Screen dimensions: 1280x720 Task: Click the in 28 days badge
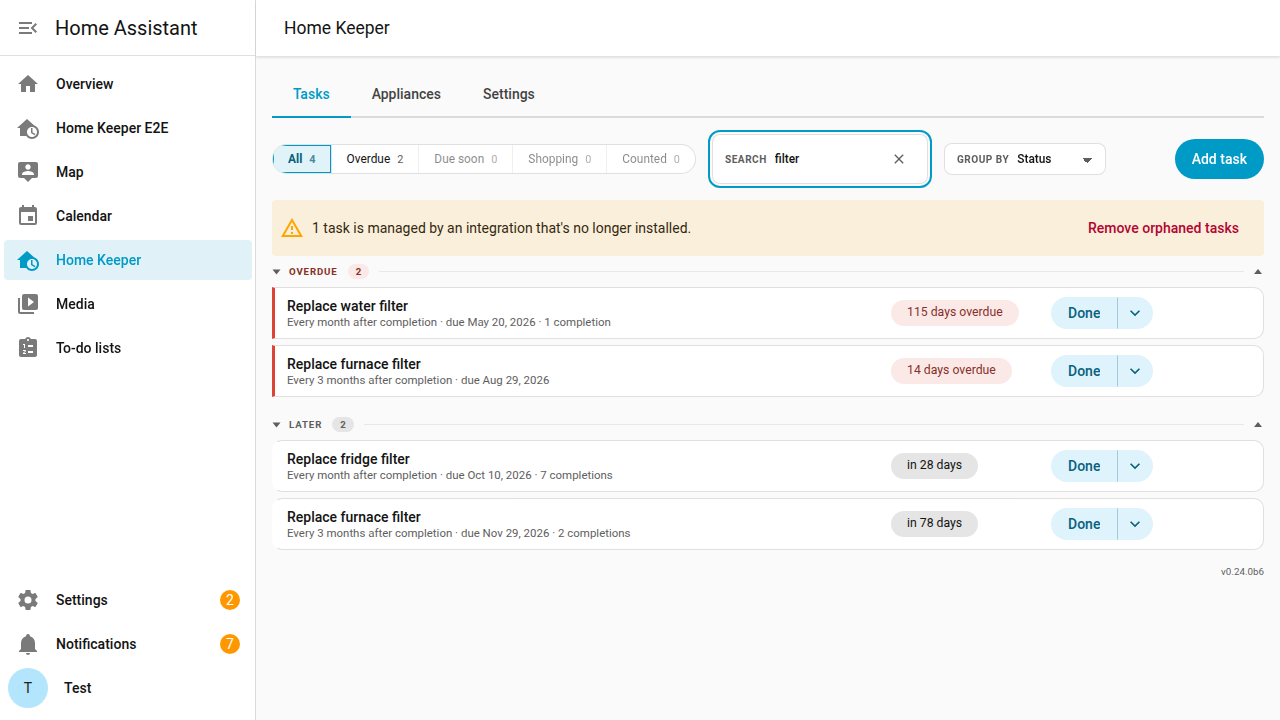(934, 466)
